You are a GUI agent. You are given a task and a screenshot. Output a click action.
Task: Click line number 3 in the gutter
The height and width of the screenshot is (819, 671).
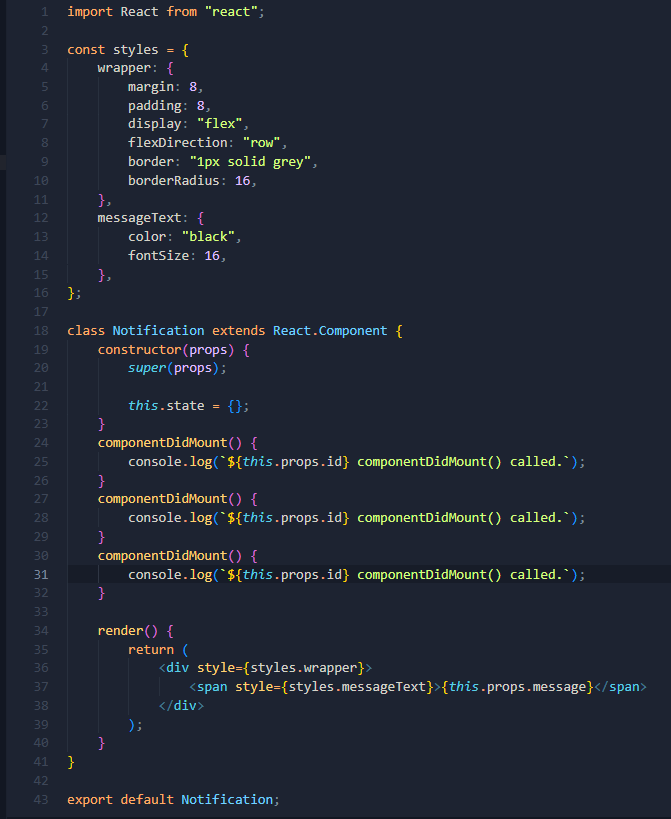[x=44, y=50]
